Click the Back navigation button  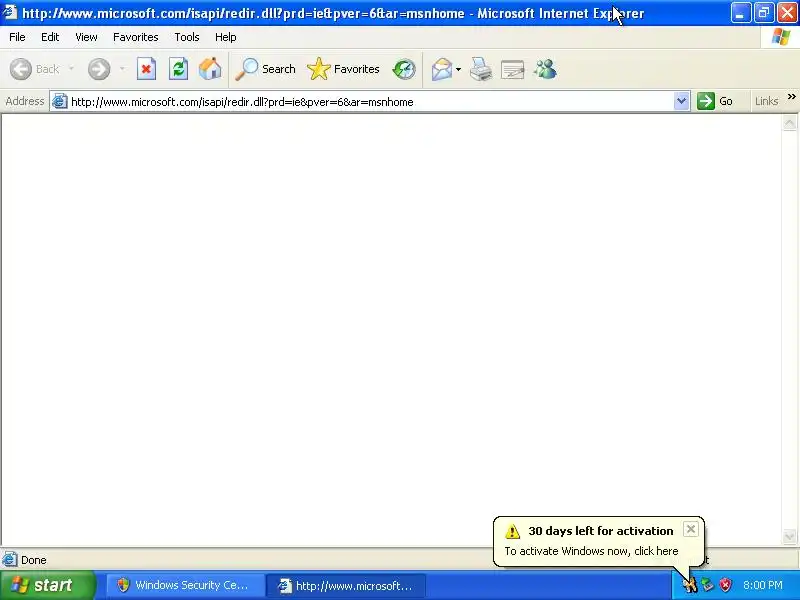tap(35, 69)
